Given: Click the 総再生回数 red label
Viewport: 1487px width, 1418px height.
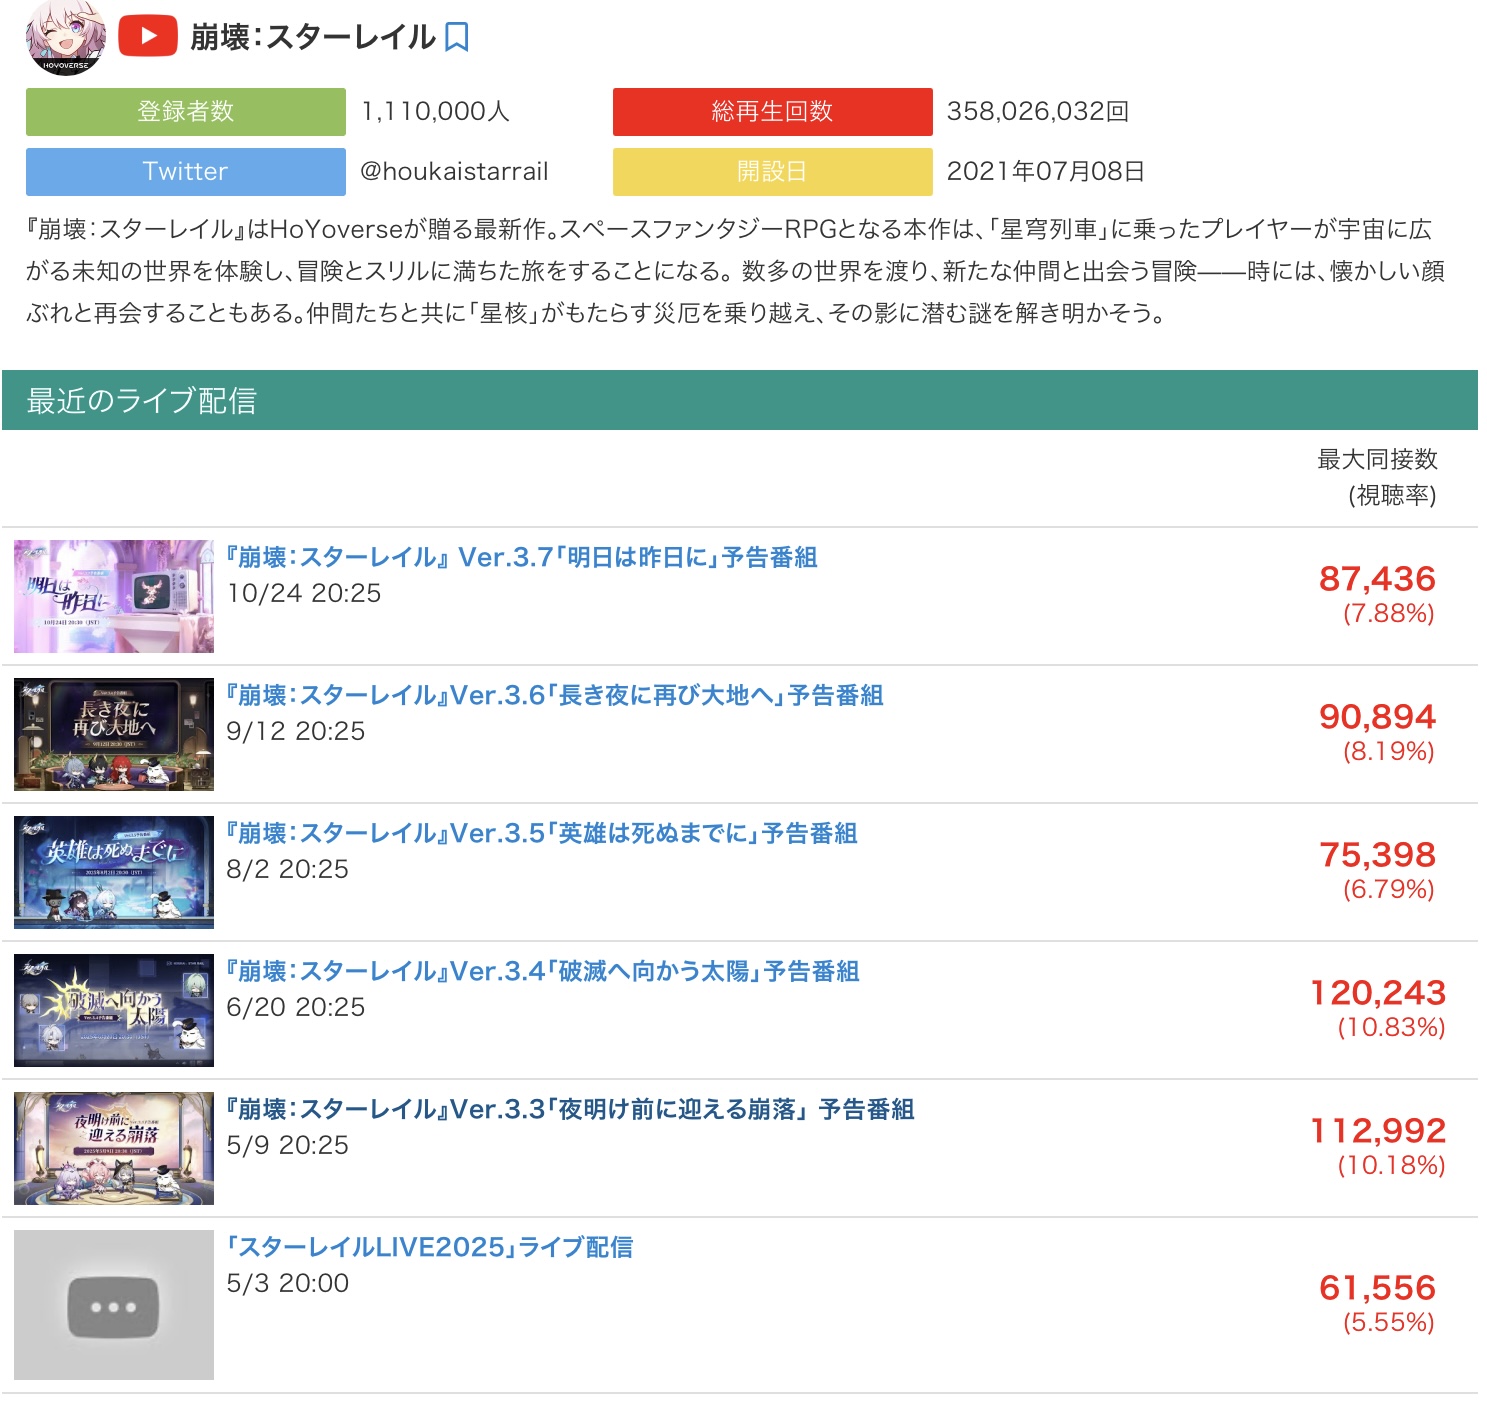Looking at the screenshot, I should tap(773, 111).
